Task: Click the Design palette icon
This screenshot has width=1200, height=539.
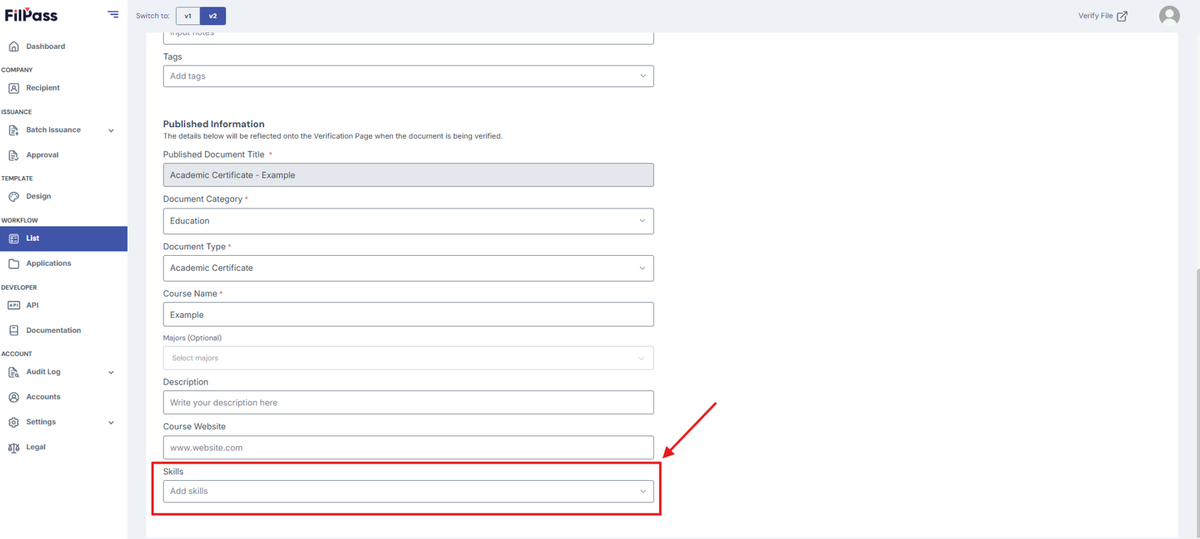Action: 13,196
